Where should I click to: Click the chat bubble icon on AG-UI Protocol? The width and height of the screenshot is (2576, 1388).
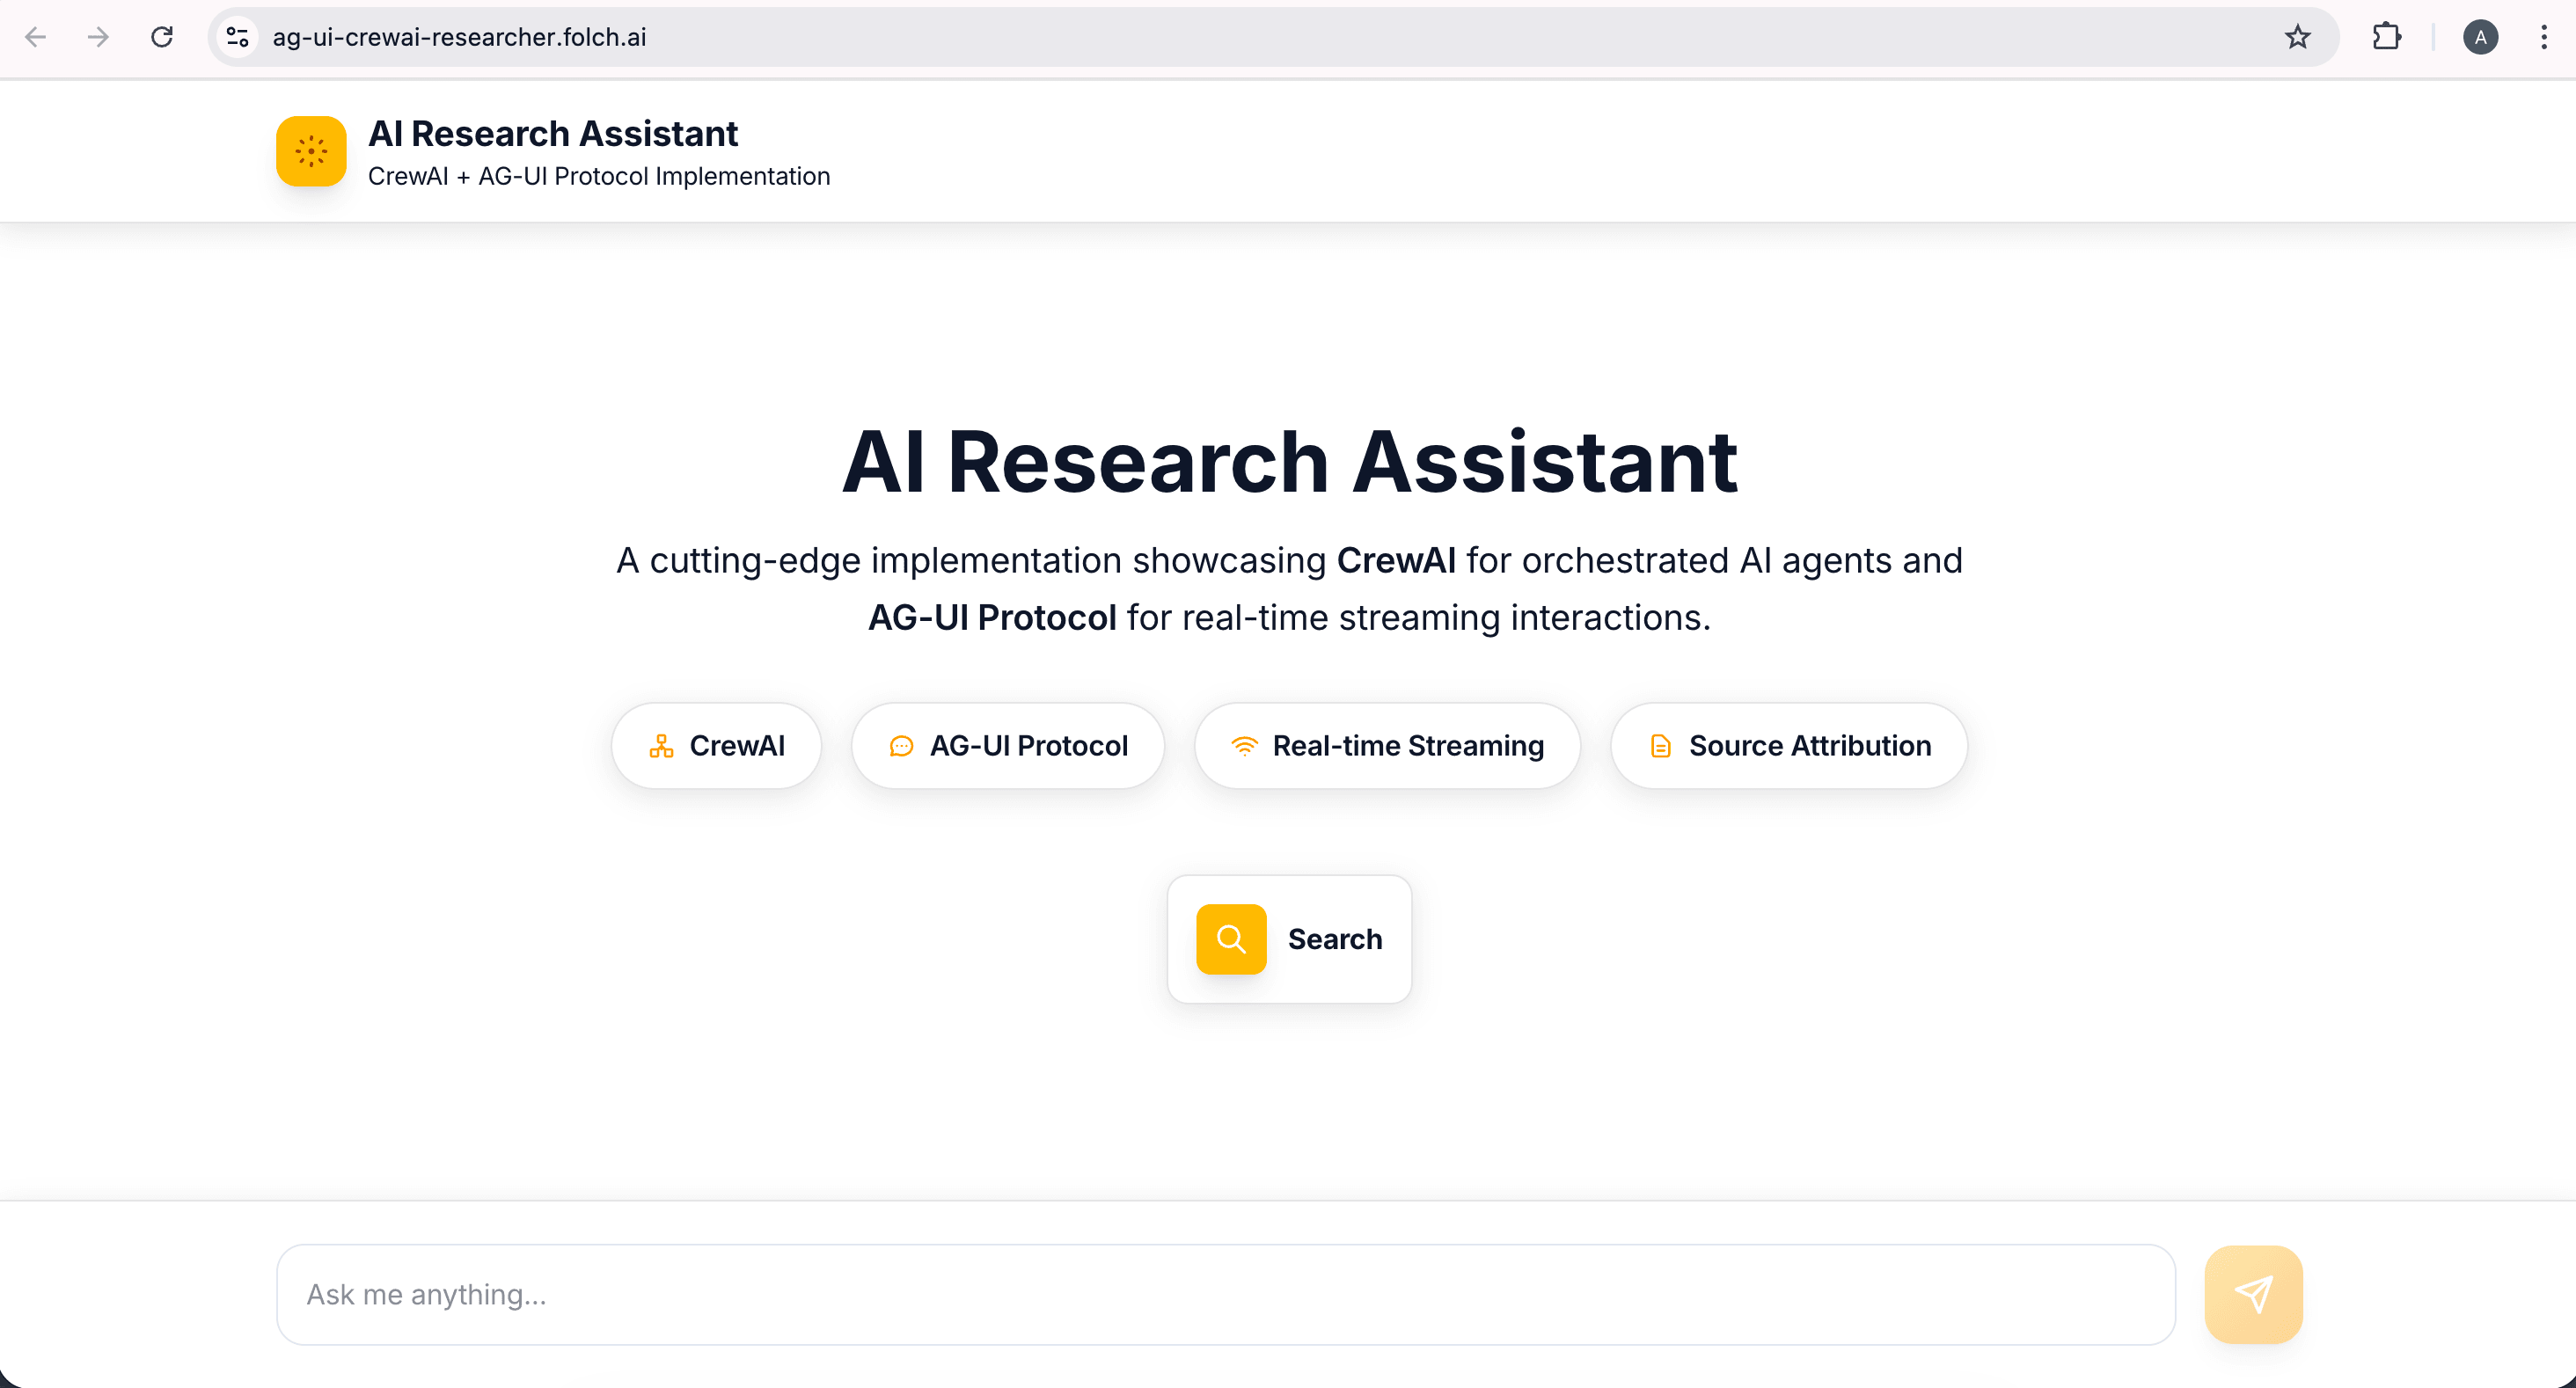[901, 746]
